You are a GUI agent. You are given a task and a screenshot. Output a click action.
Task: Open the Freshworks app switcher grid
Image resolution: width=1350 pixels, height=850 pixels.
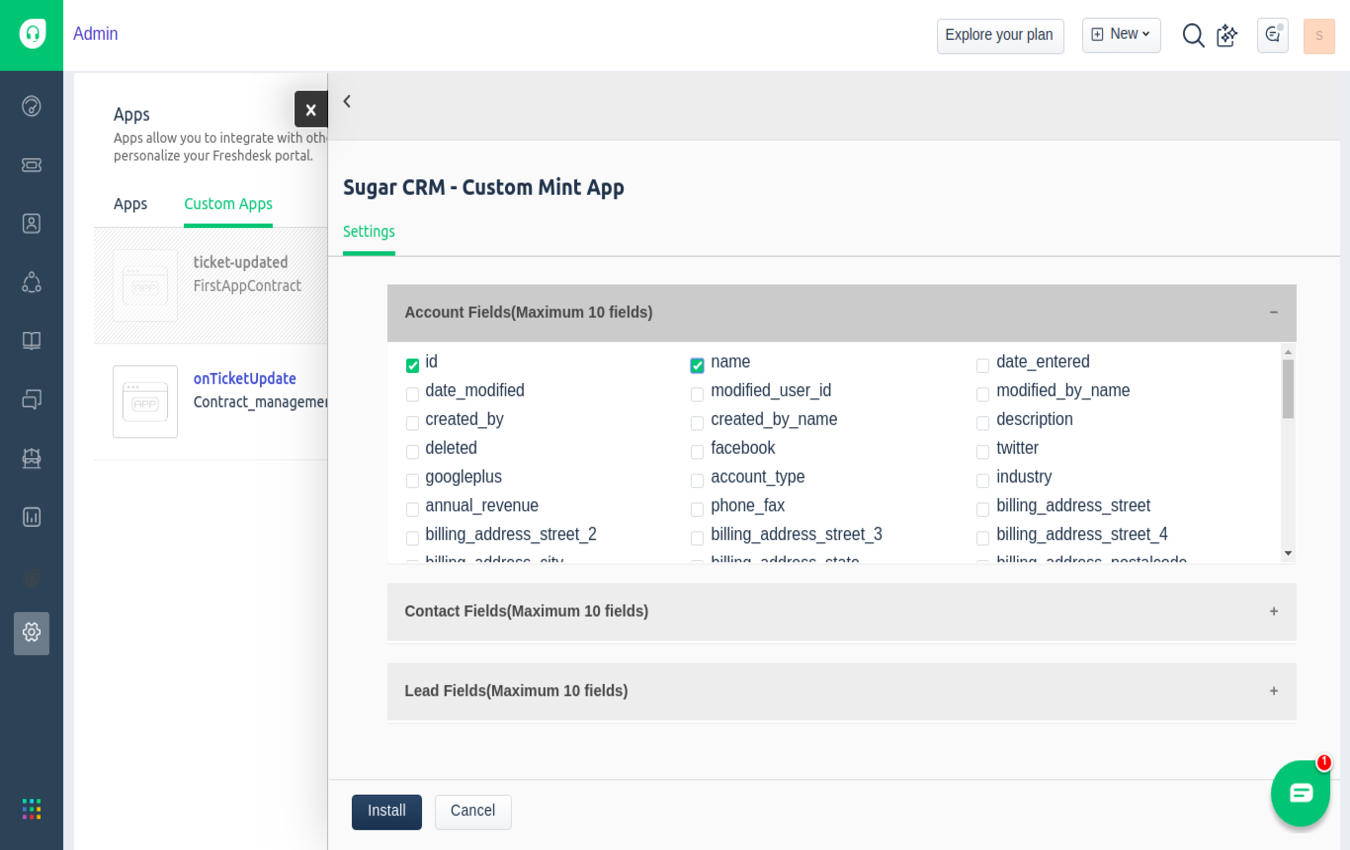pyautogui.click(x=32, y=809)
